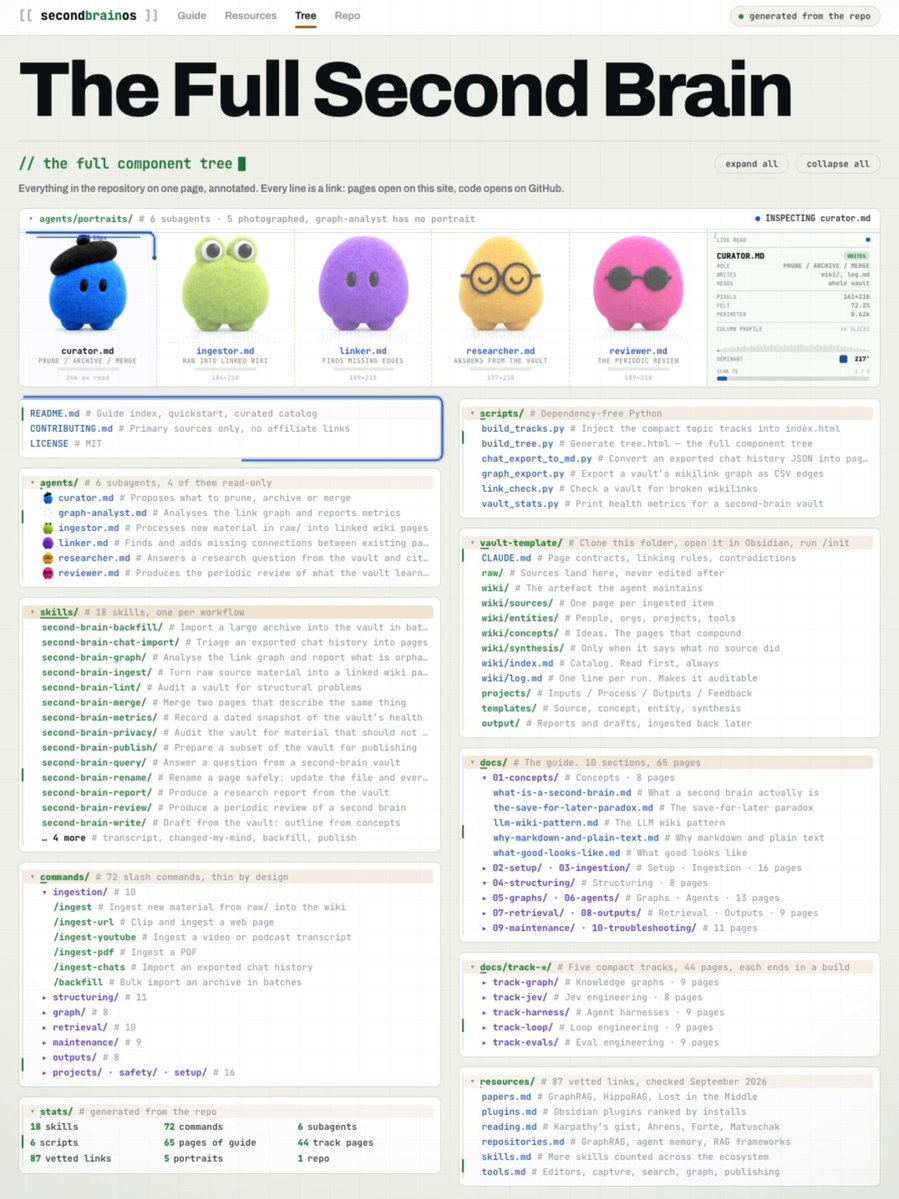
Task: Click the pink icon beside reviewer.md row
Action: tap(47, 573)
